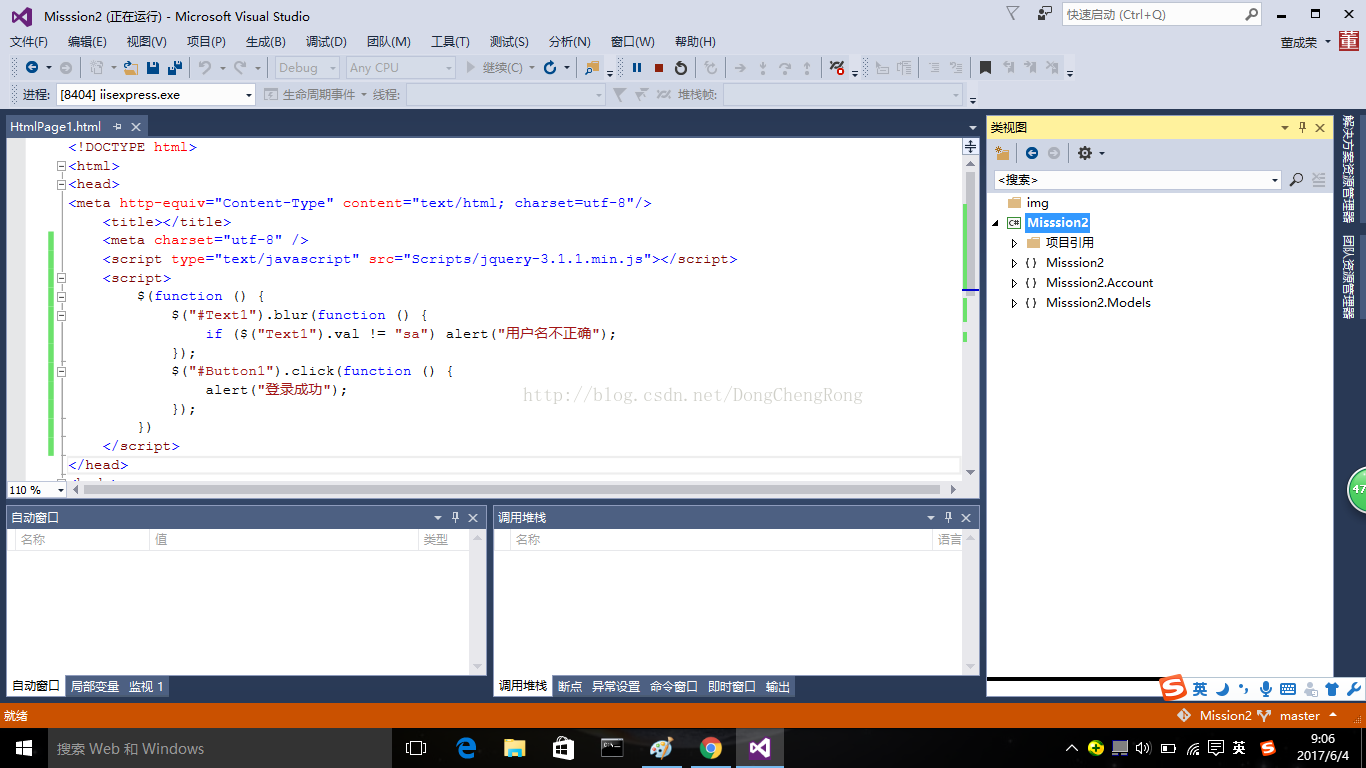
Task: Open File Explorer from the taskbar
Action: coord(515,748)
